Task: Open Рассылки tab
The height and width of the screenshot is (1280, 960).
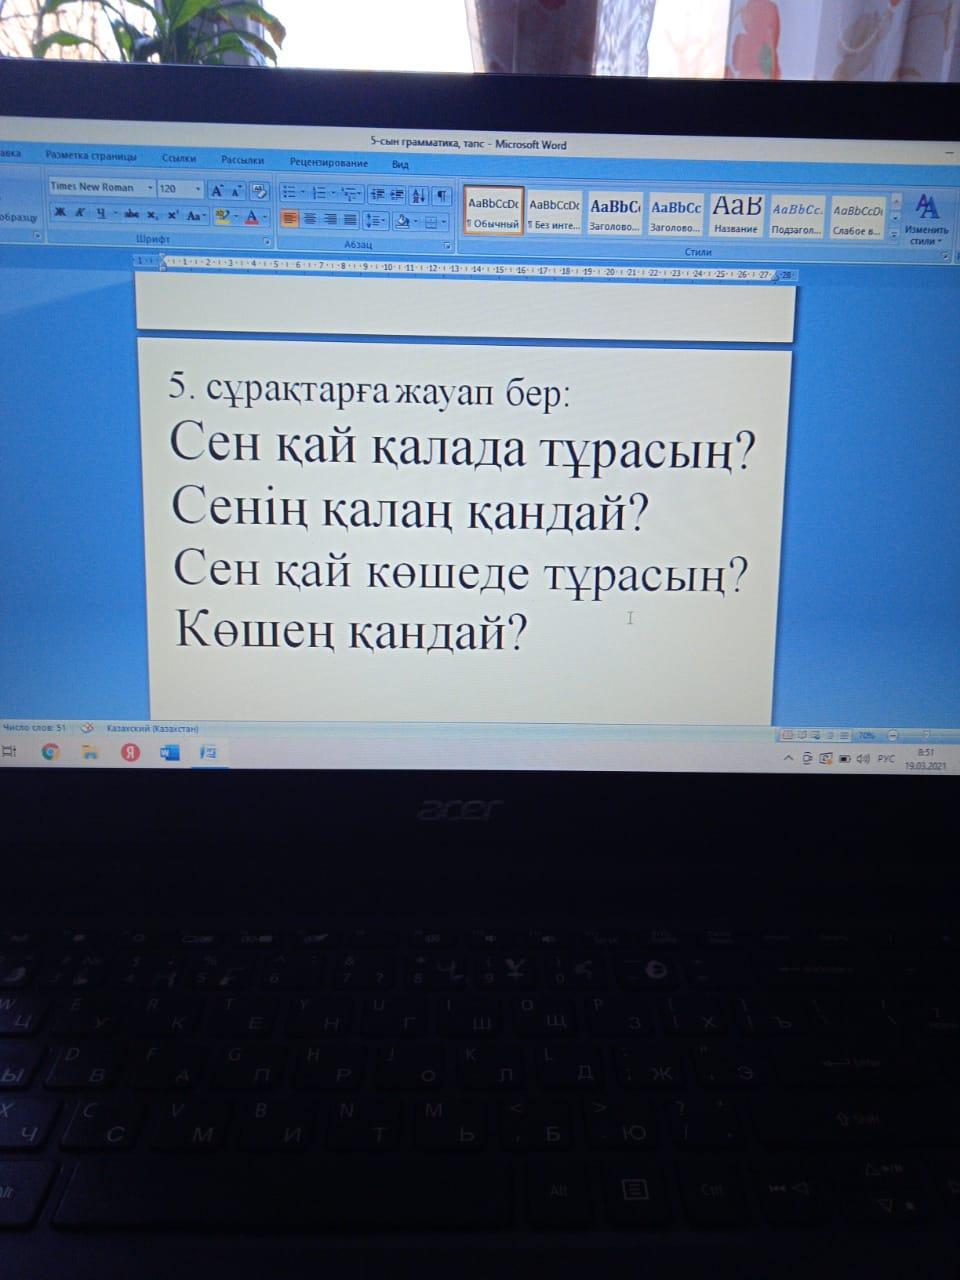Action: (x=242, y=160)
